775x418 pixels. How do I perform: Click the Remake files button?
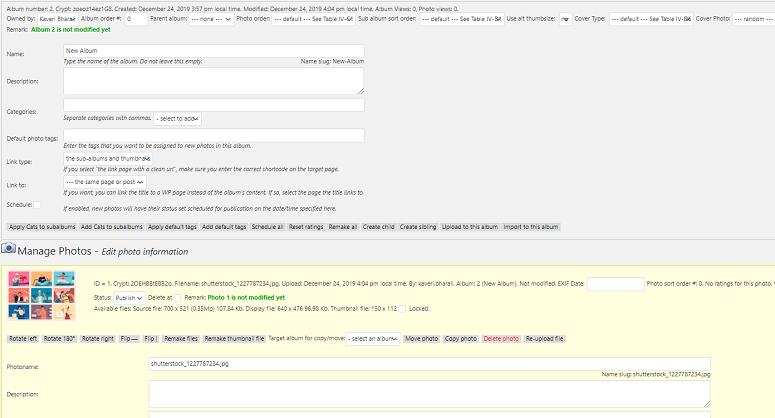click(181, 339)
